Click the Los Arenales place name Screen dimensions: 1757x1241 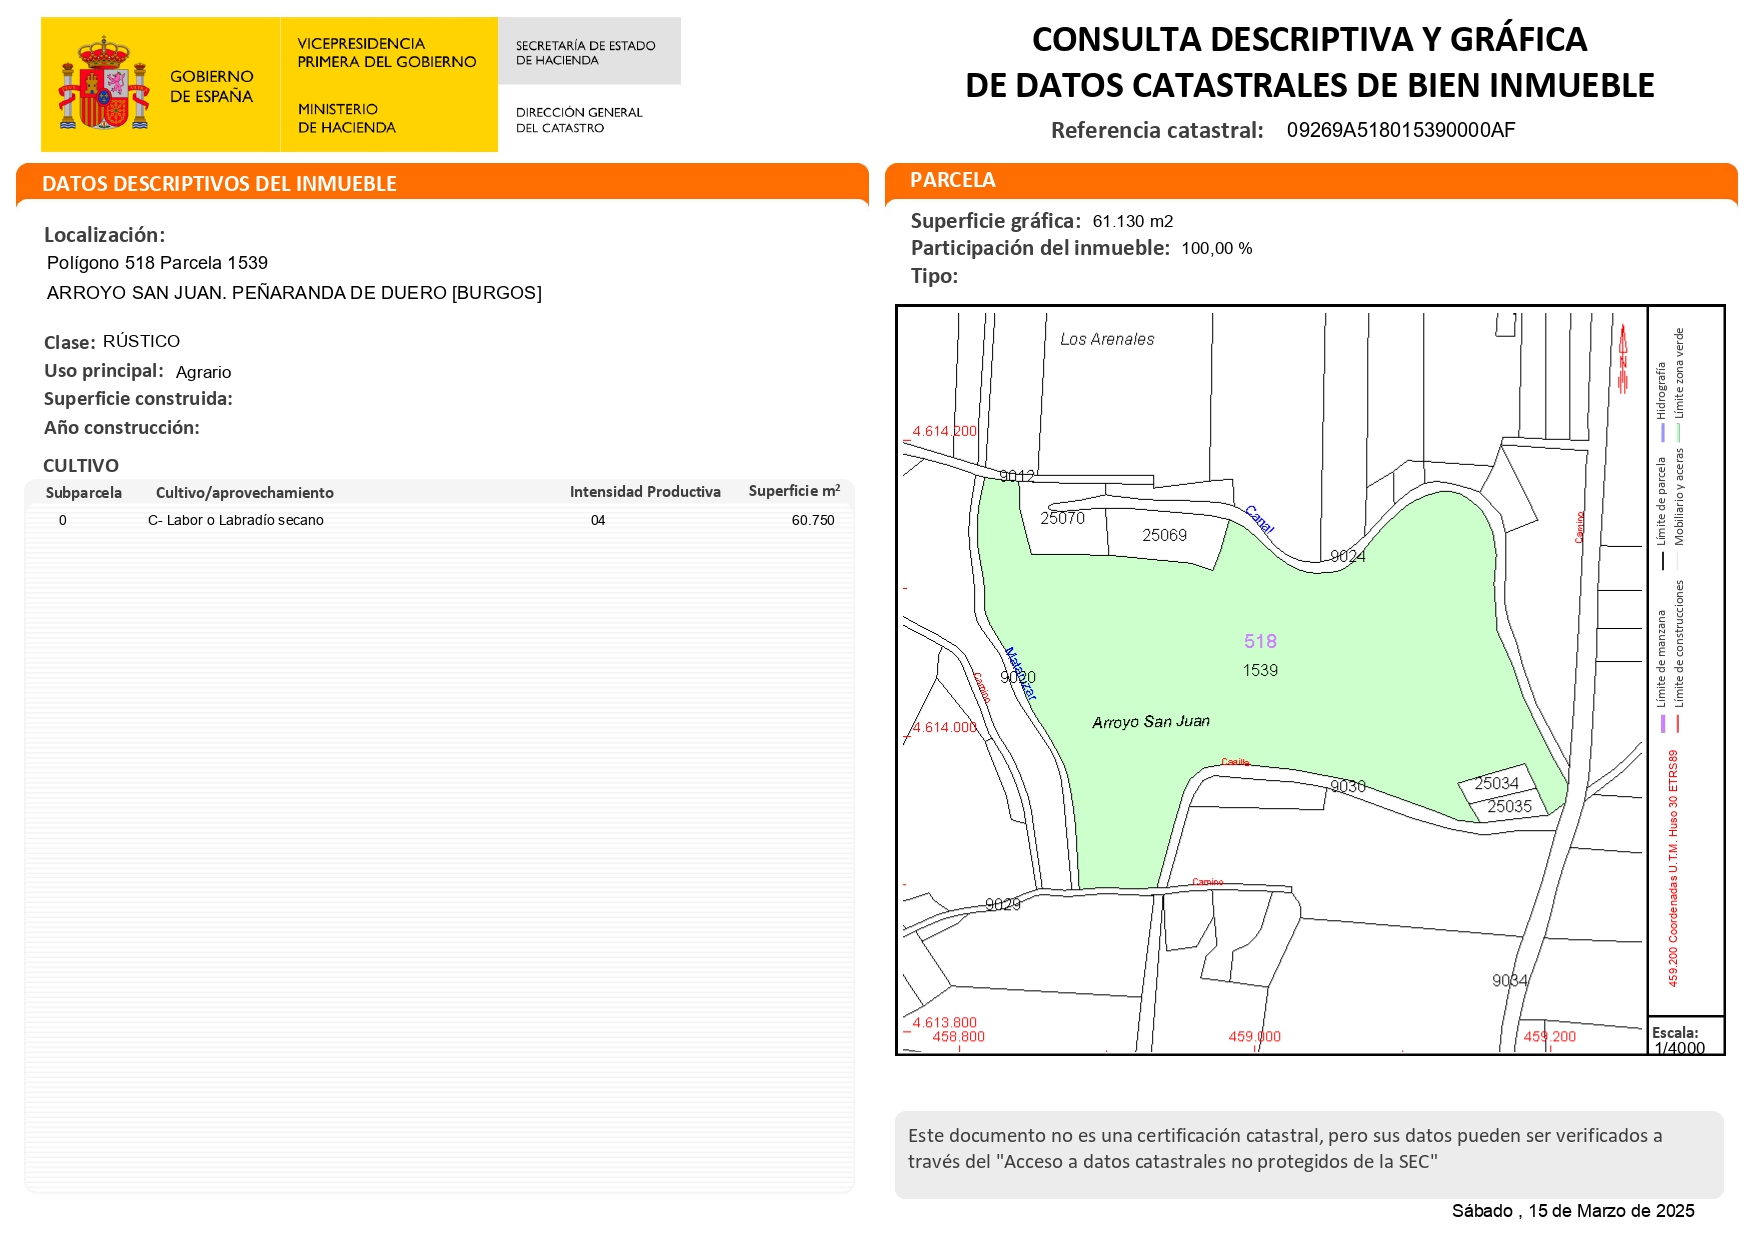(x=1107, y=340)
